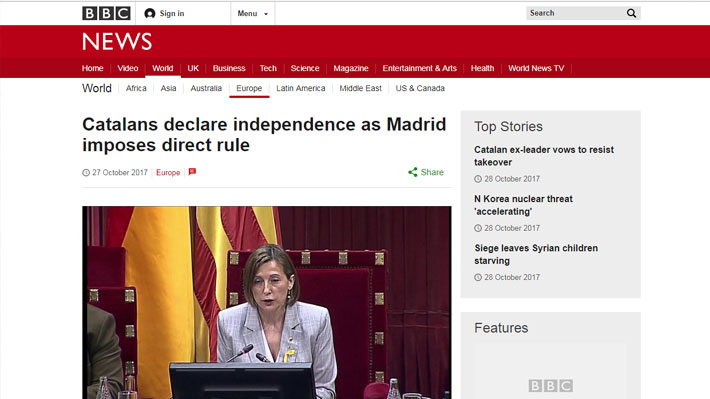Select the Europe sub-section
Screen dimensions: 710x399
pyautogui.click(x=249, y=88)
